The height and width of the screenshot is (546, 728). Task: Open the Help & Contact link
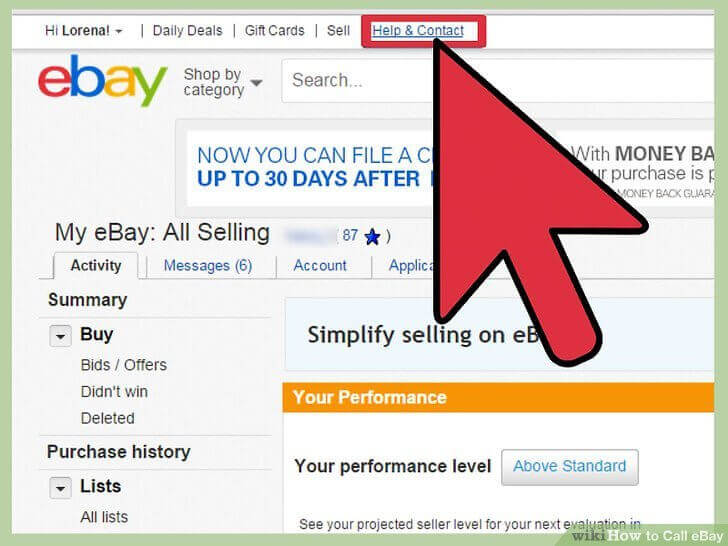418,31
